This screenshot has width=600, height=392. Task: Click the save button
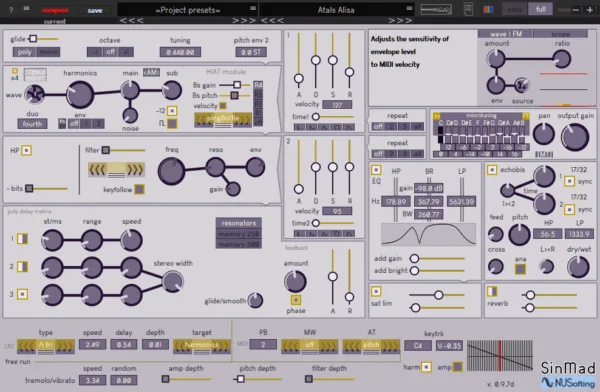point(95,10)
